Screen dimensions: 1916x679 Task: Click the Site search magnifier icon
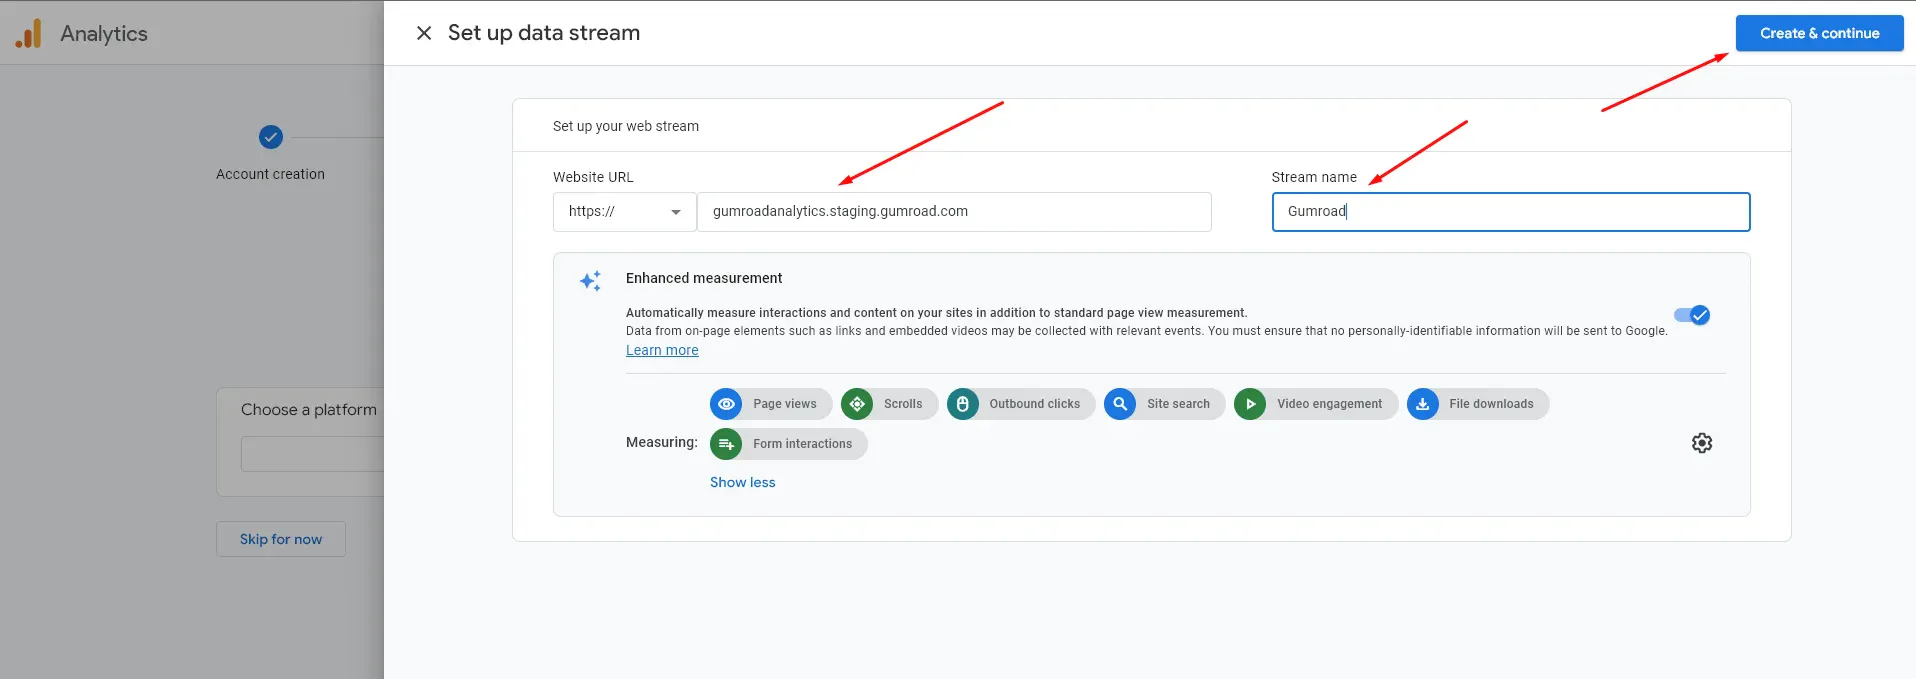point(1120,404)
